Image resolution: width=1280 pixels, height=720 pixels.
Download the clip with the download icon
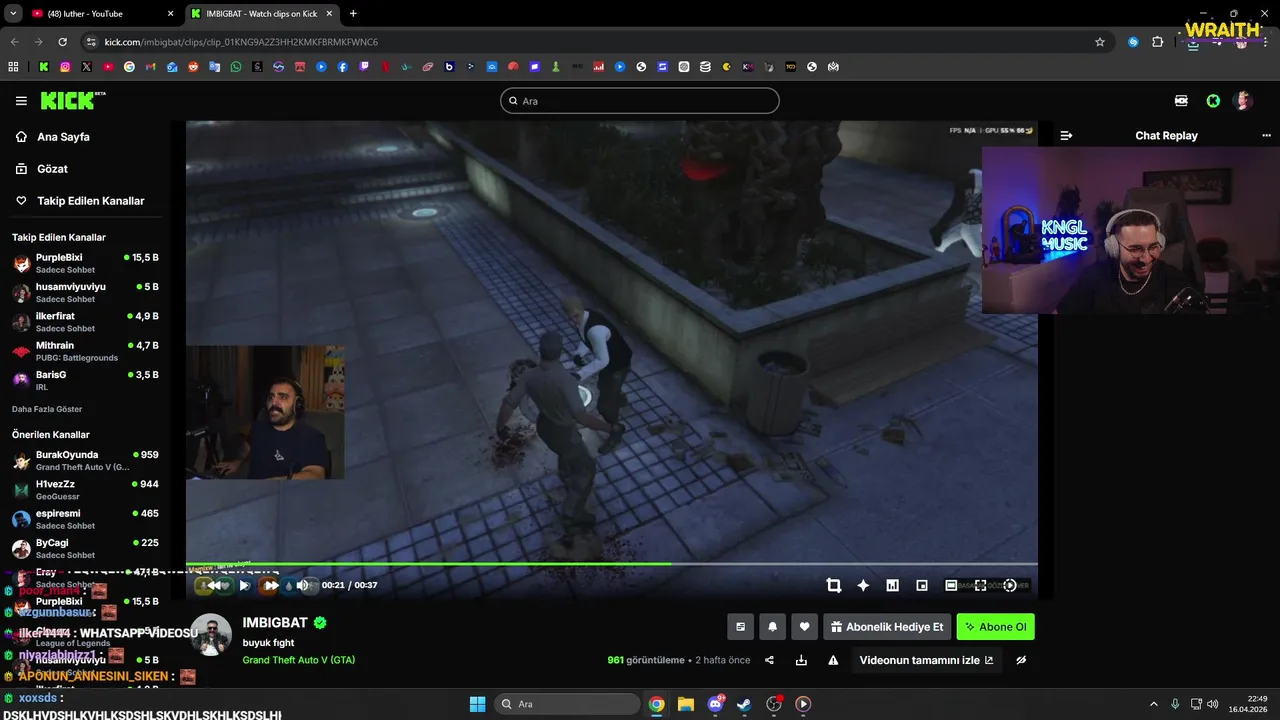pos(801,660)
